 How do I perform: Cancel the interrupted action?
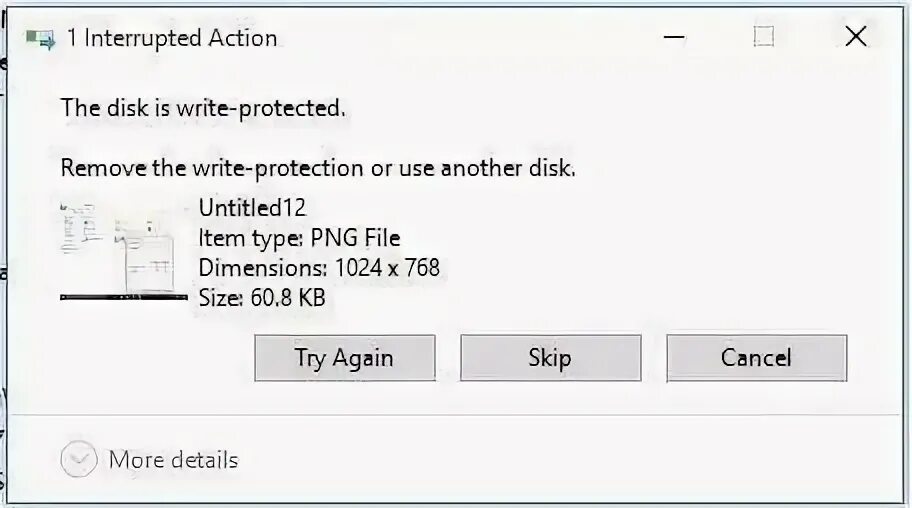[x=756, y=358]
